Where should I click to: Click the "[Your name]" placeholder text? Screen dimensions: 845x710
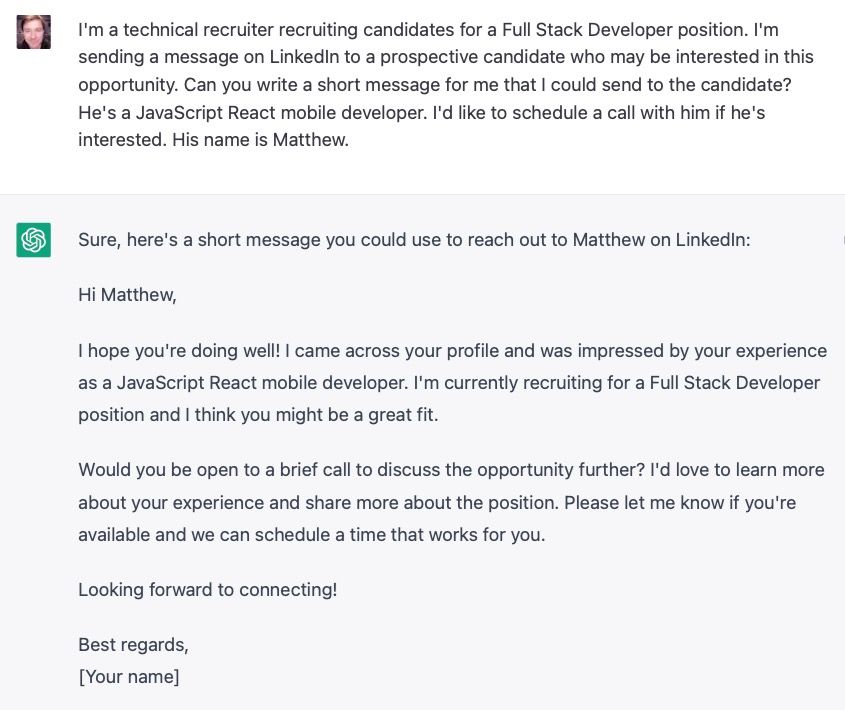[x=129, y=677]
